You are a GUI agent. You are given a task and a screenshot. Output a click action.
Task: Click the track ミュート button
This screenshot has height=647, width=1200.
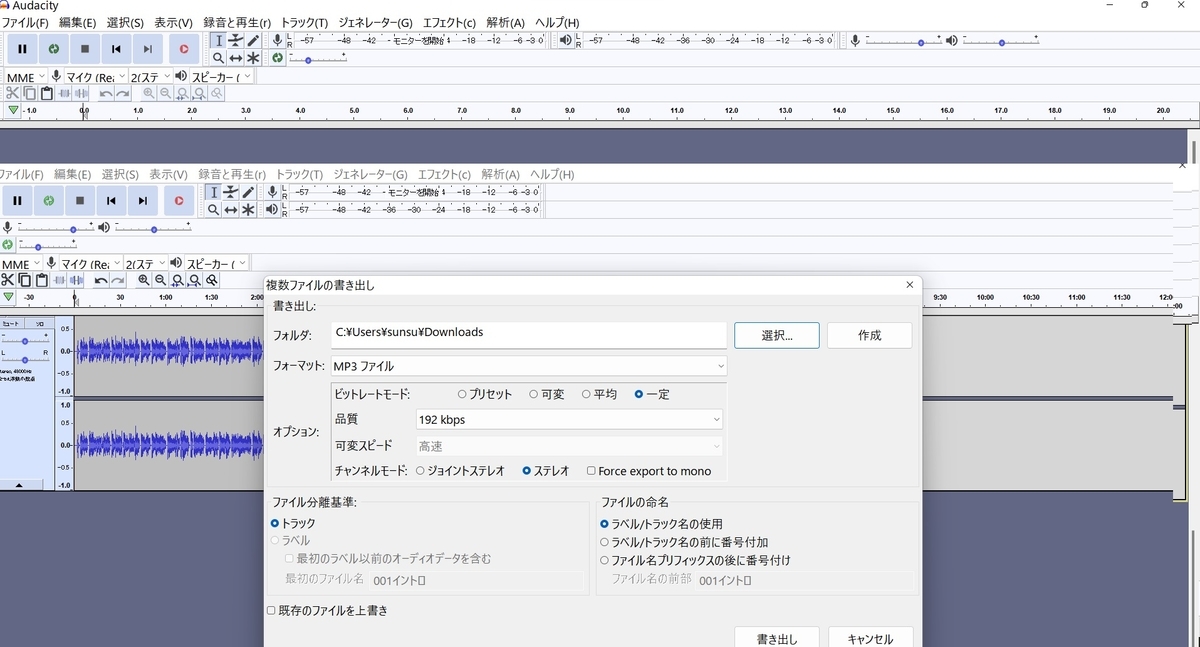click(13, 324)
